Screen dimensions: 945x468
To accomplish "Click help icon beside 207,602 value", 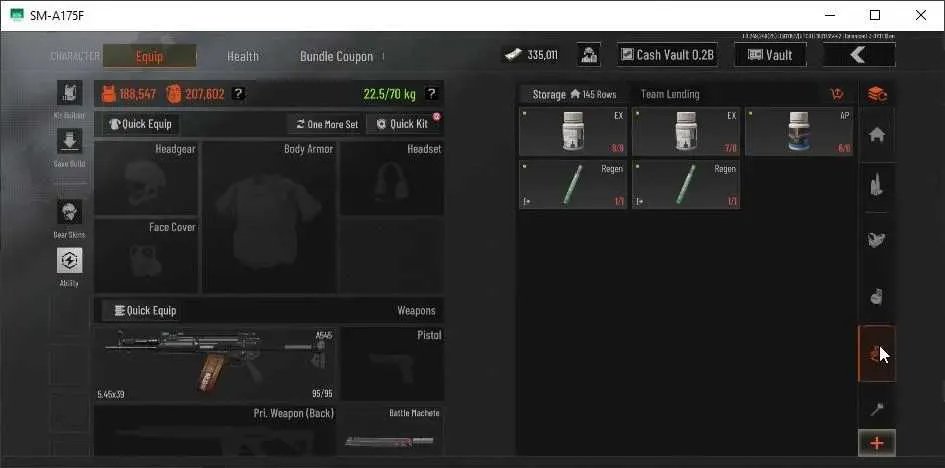I will click(239, 93).
